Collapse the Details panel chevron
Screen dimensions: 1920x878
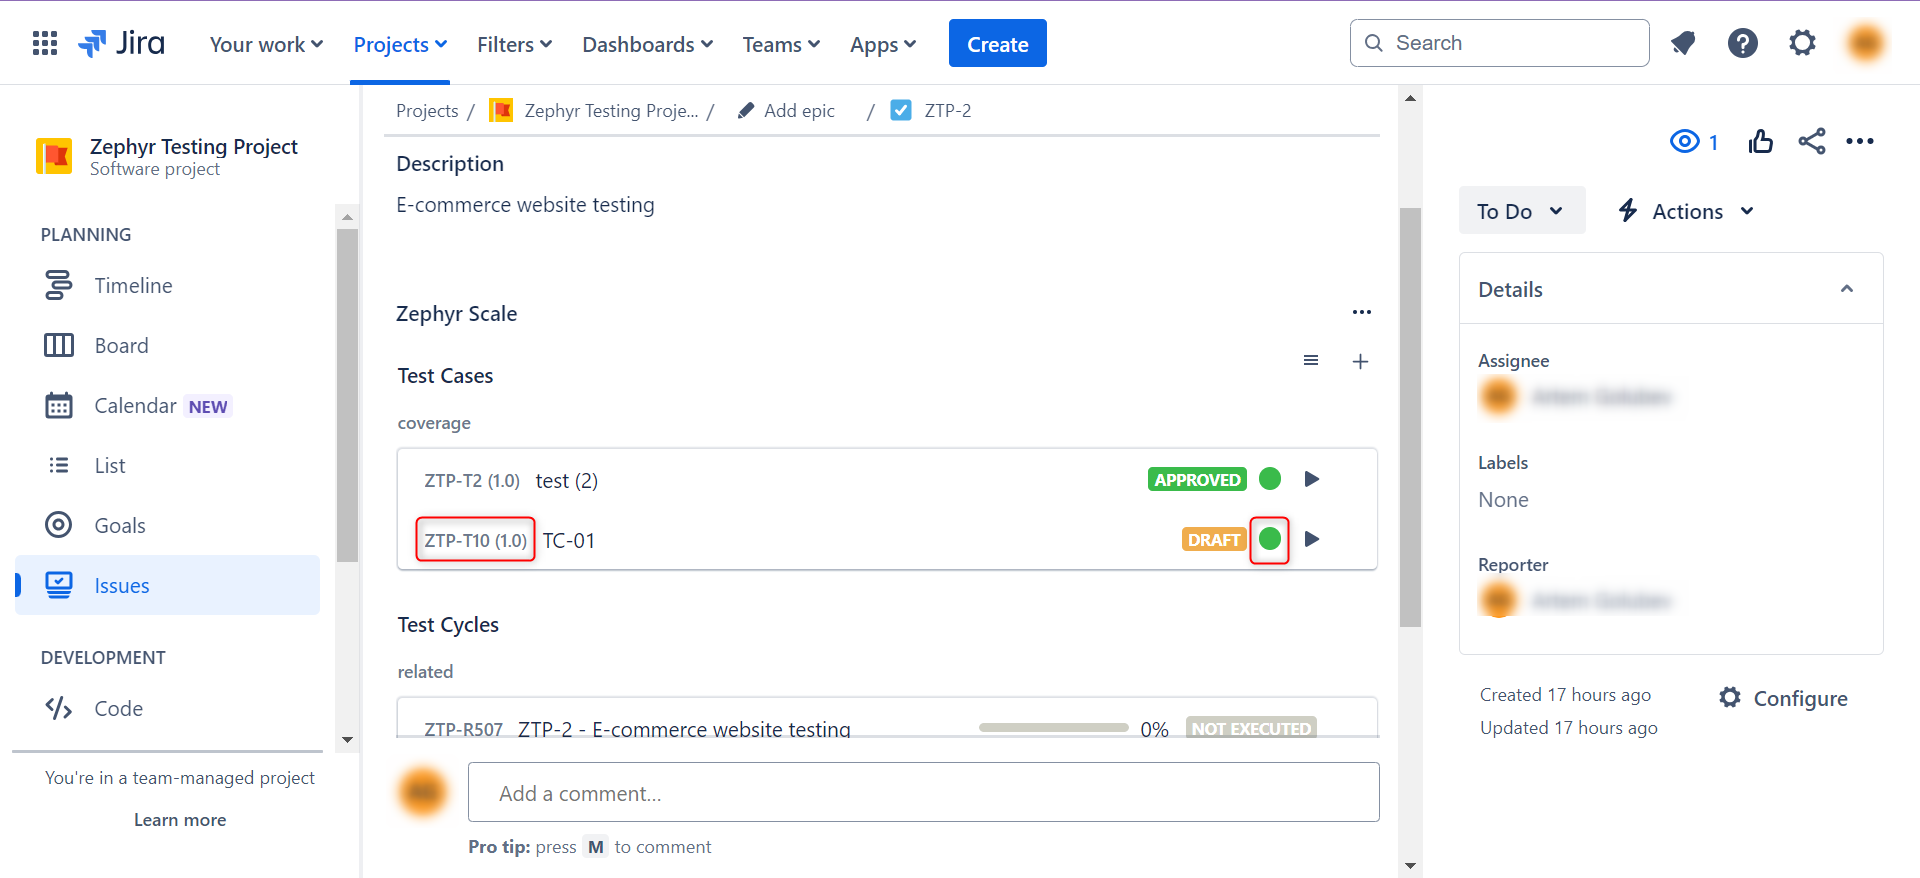click(1846, 290)
